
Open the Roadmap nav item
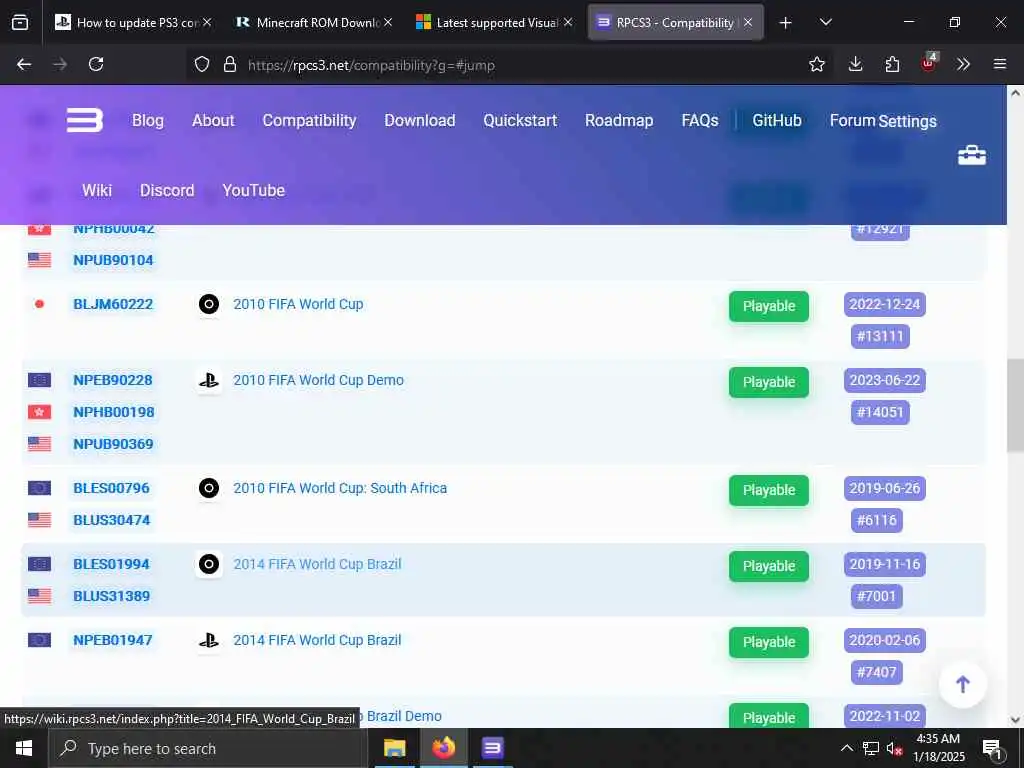click(x=619, y=120)
